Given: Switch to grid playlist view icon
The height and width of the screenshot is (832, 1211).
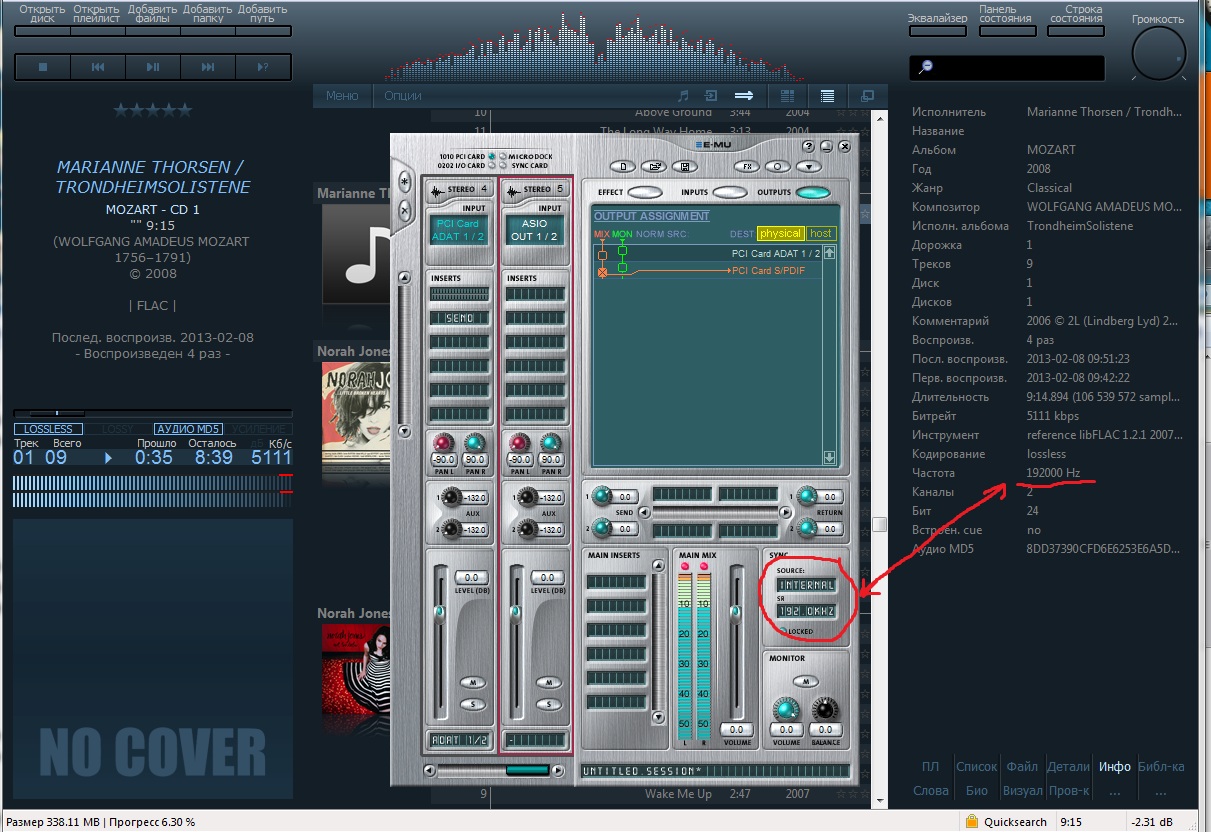Looking at the screenshot, I should click(x=787, y=96).
